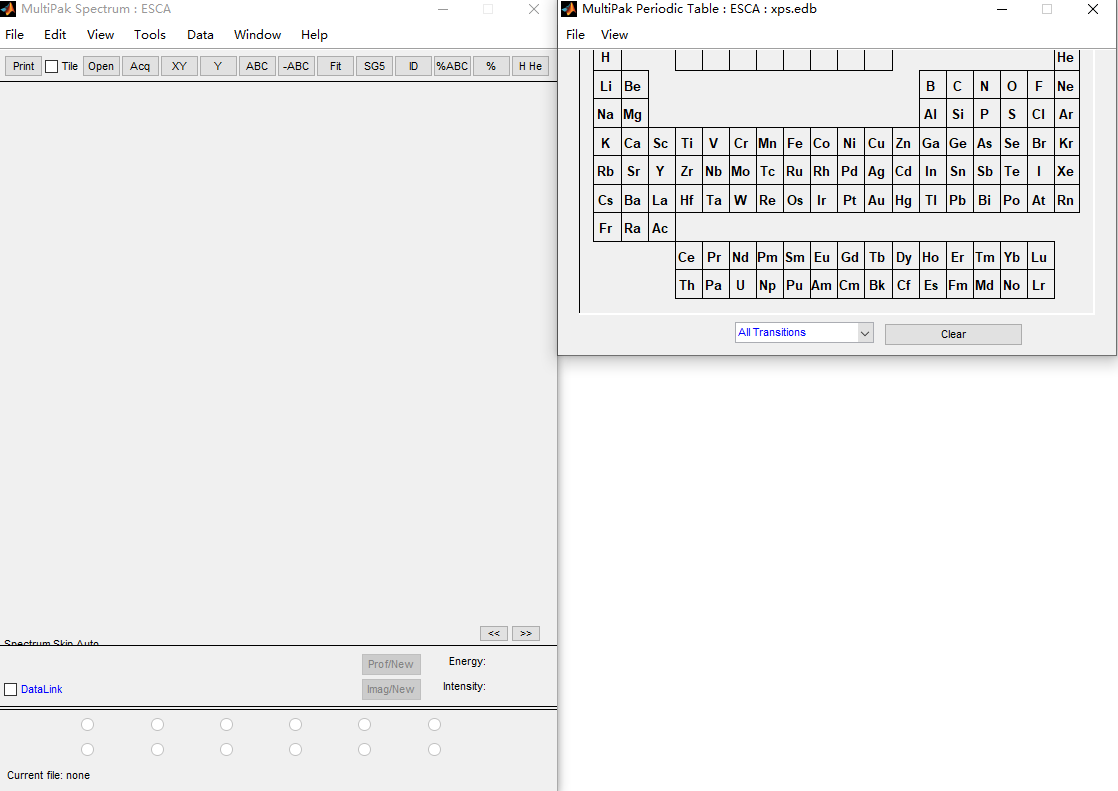Enable the Tile checkbox
This screenshot has width=1118, height=791.
coord(52,67)
